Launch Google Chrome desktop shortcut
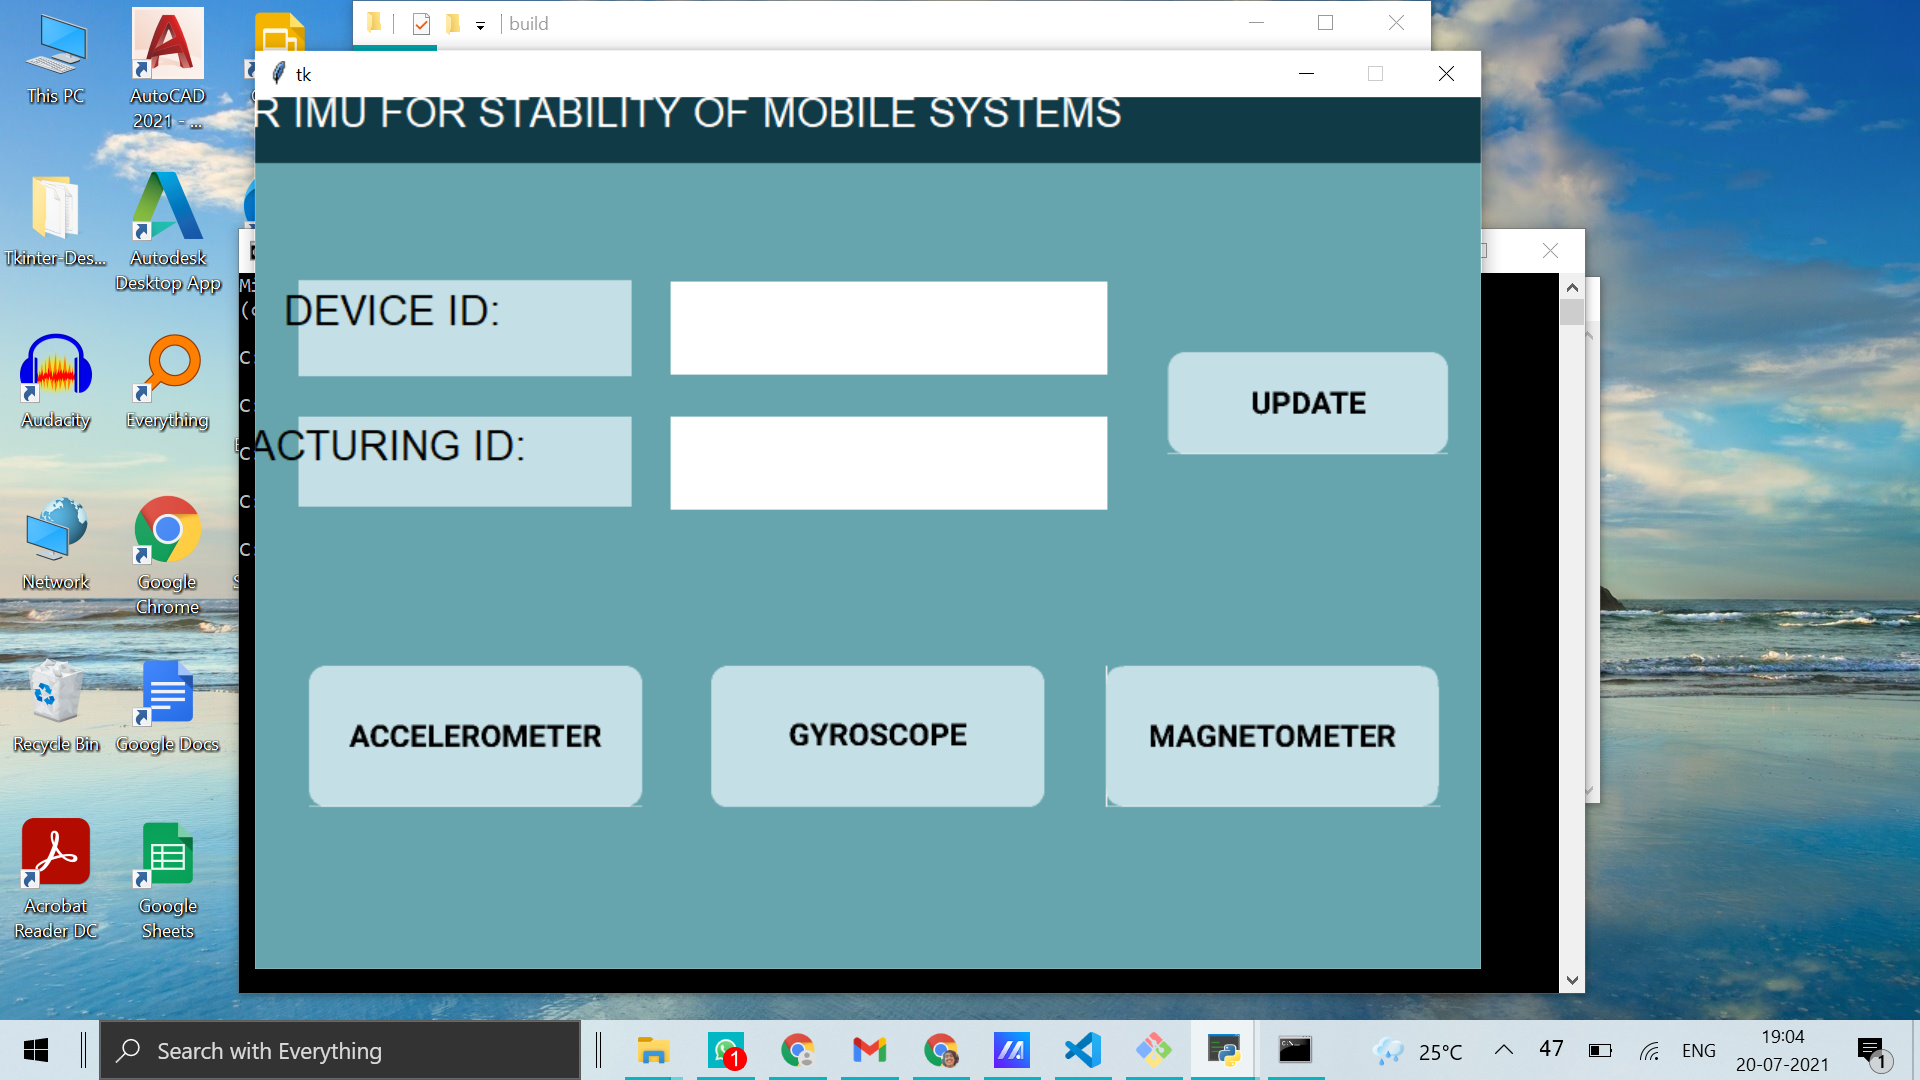The height and width of the screenshot is (1080, 1920). (166, 530)
